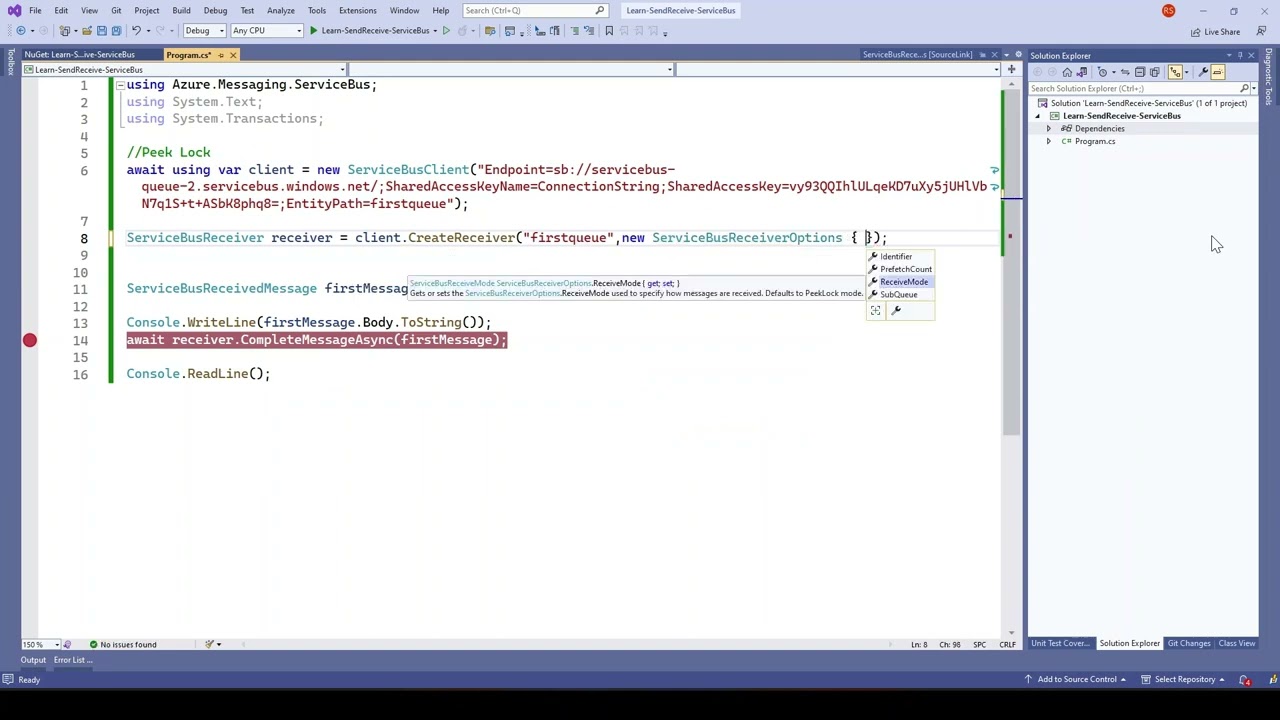Click the New Project toolbar icon
This screenshot has width=1280, height=720.
(x=66, y=31)
